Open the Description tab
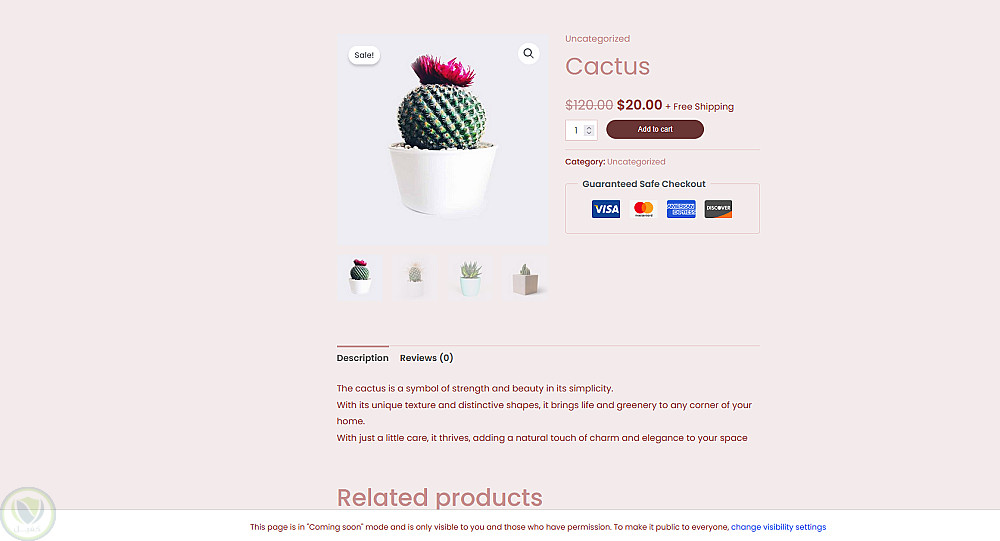This screenshot has height=541, width=1000. tap(362, 358)
